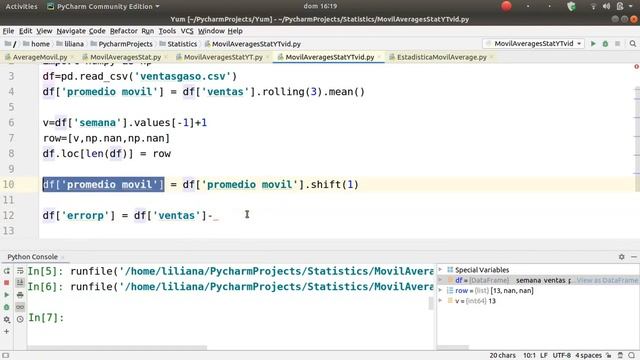Open the status bar bin icon
640x360 pixels.
pos(620,356)
